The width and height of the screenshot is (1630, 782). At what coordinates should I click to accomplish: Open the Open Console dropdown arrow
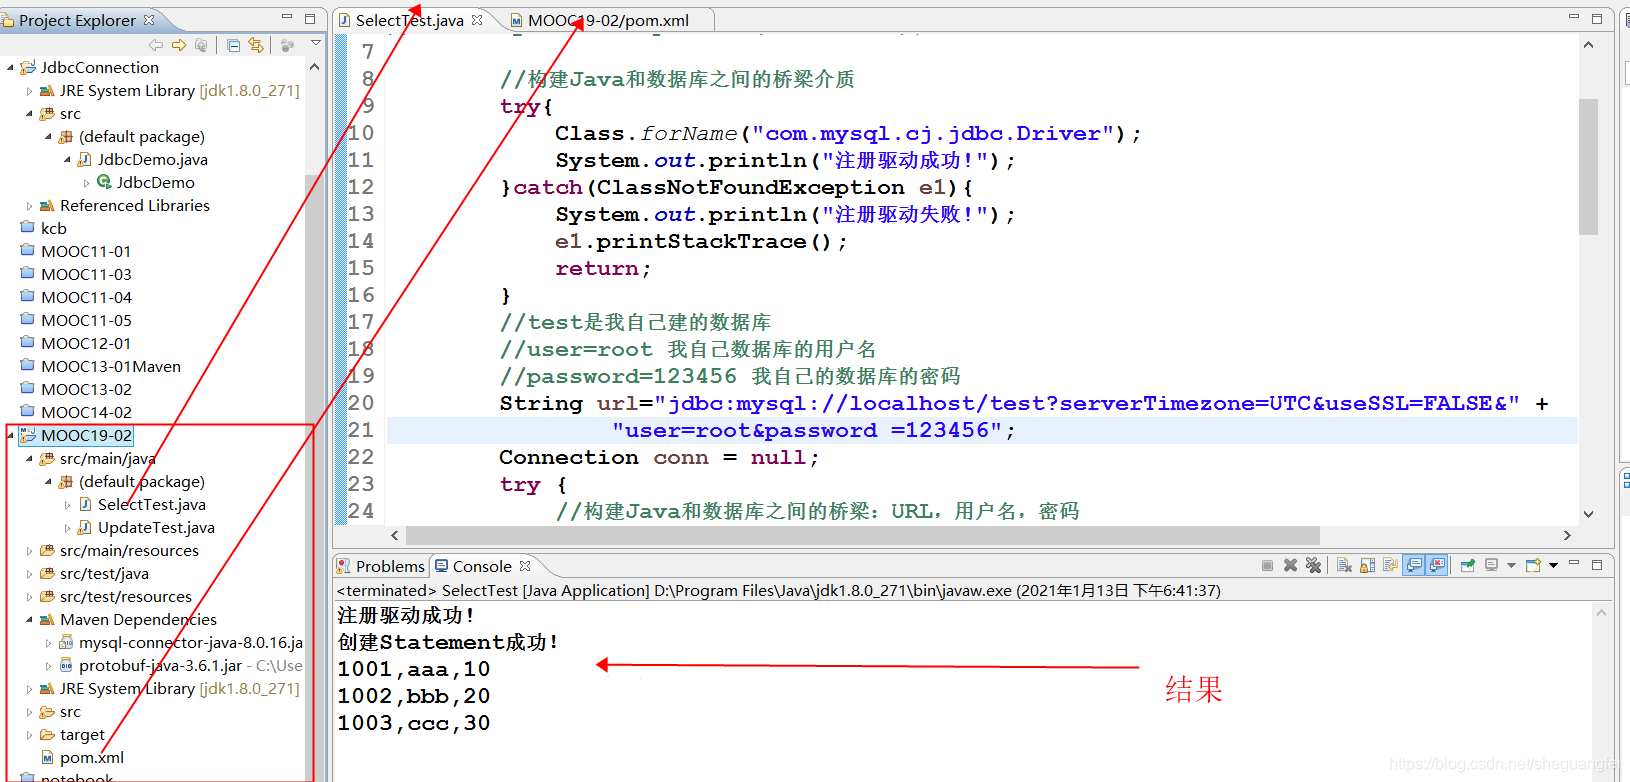tap(1553, 566)
